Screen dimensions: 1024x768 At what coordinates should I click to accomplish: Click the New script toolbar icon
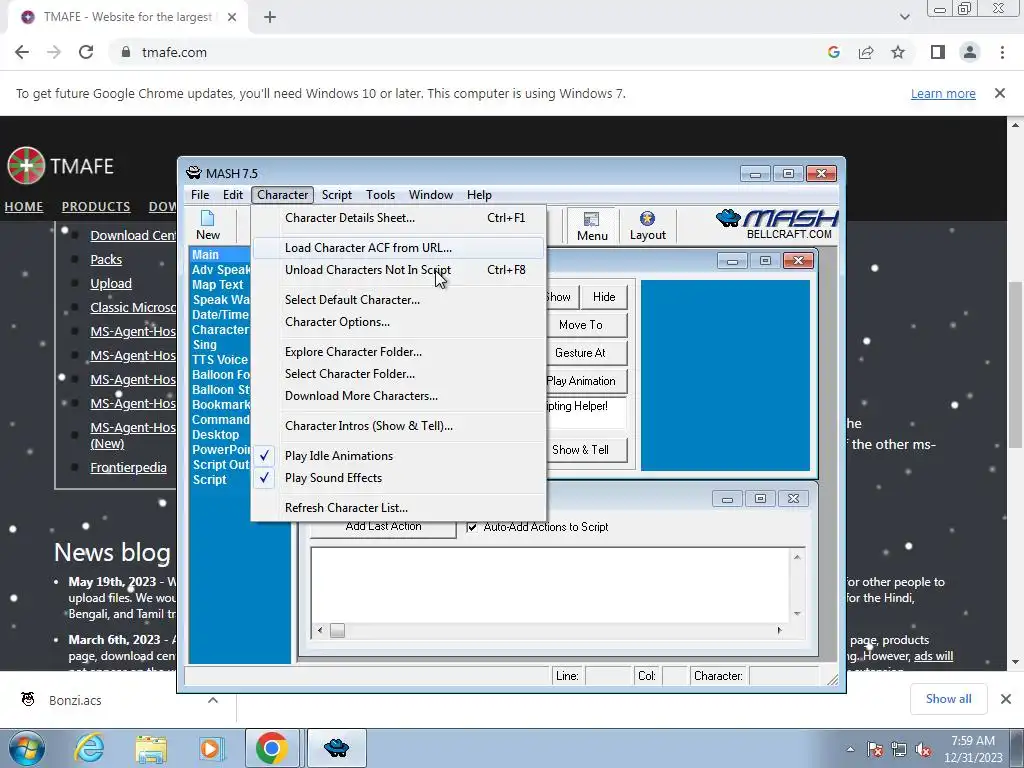point(208,225)
